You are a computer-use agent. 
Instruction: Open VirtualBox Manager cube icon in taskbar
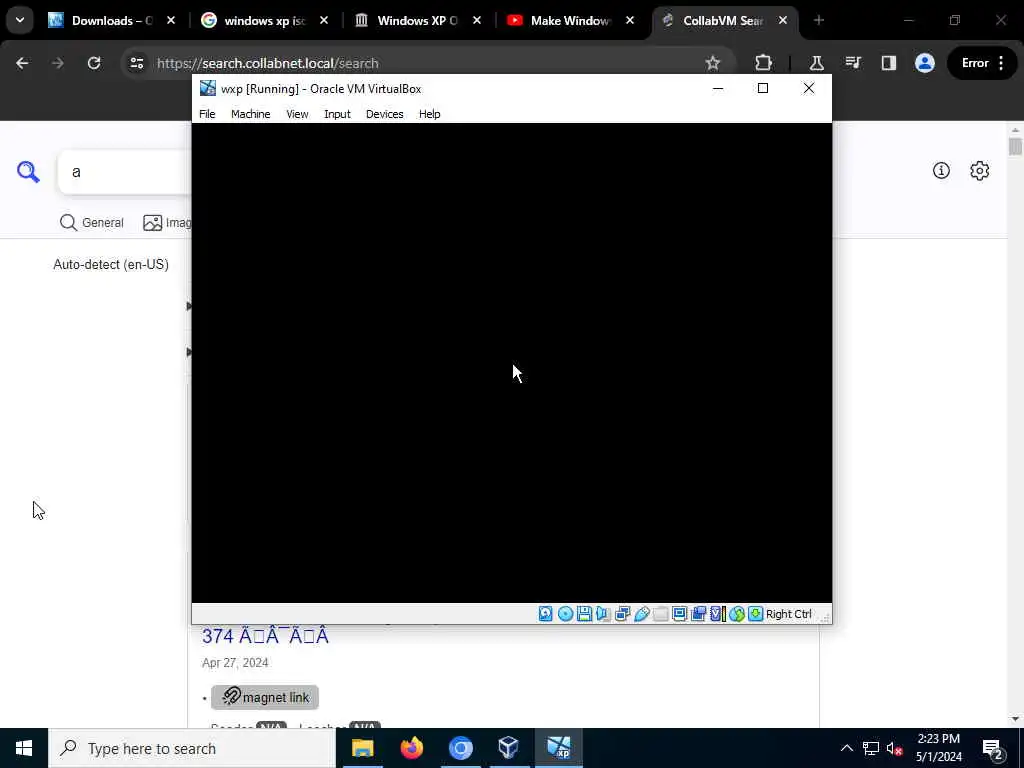point(509,748)
